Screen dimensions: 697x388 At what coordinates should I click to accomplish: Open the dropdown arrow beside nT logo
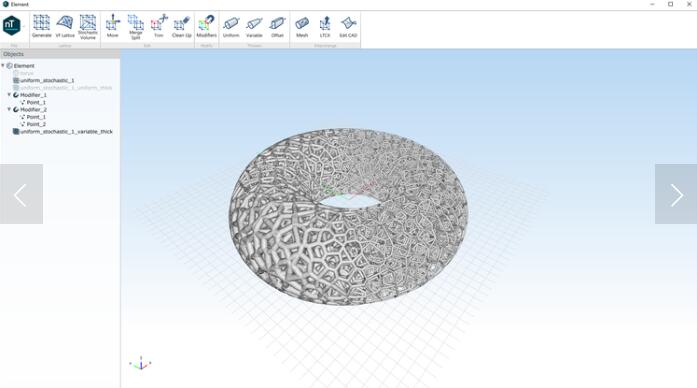point(24,26)
